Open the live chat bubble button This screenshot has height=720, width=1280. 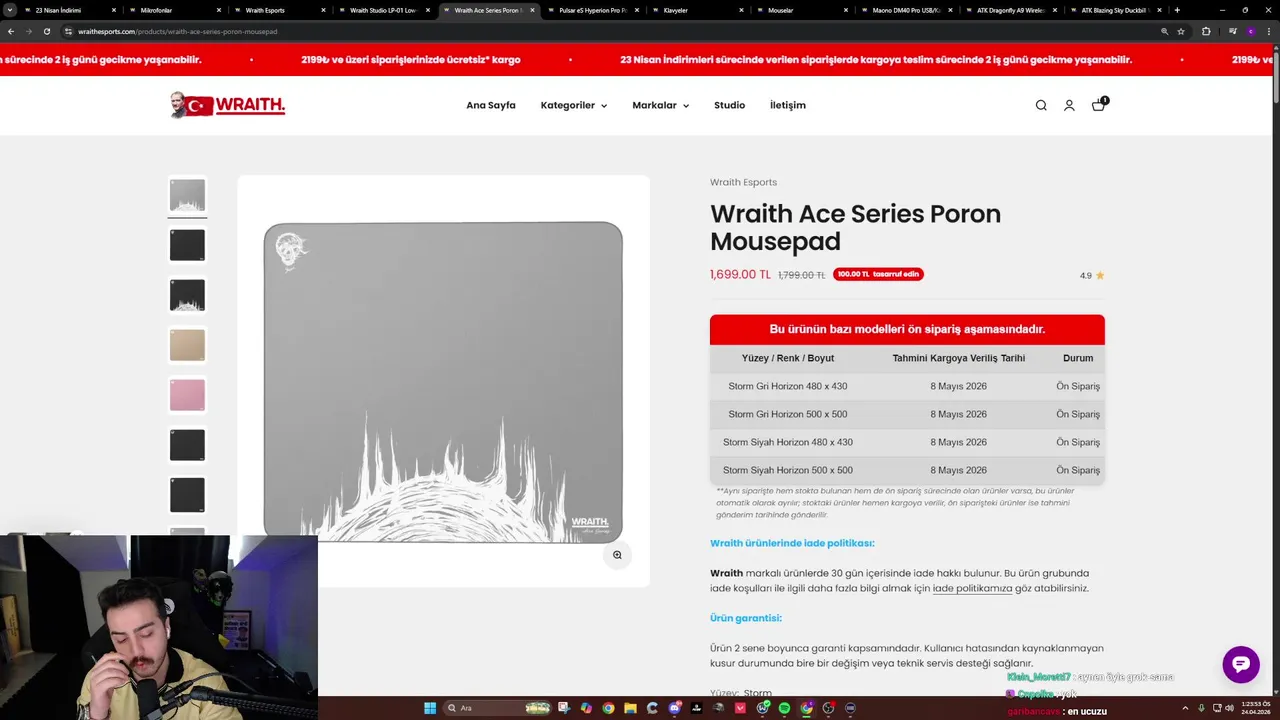pyautogui.click(x=1241, y=664)
